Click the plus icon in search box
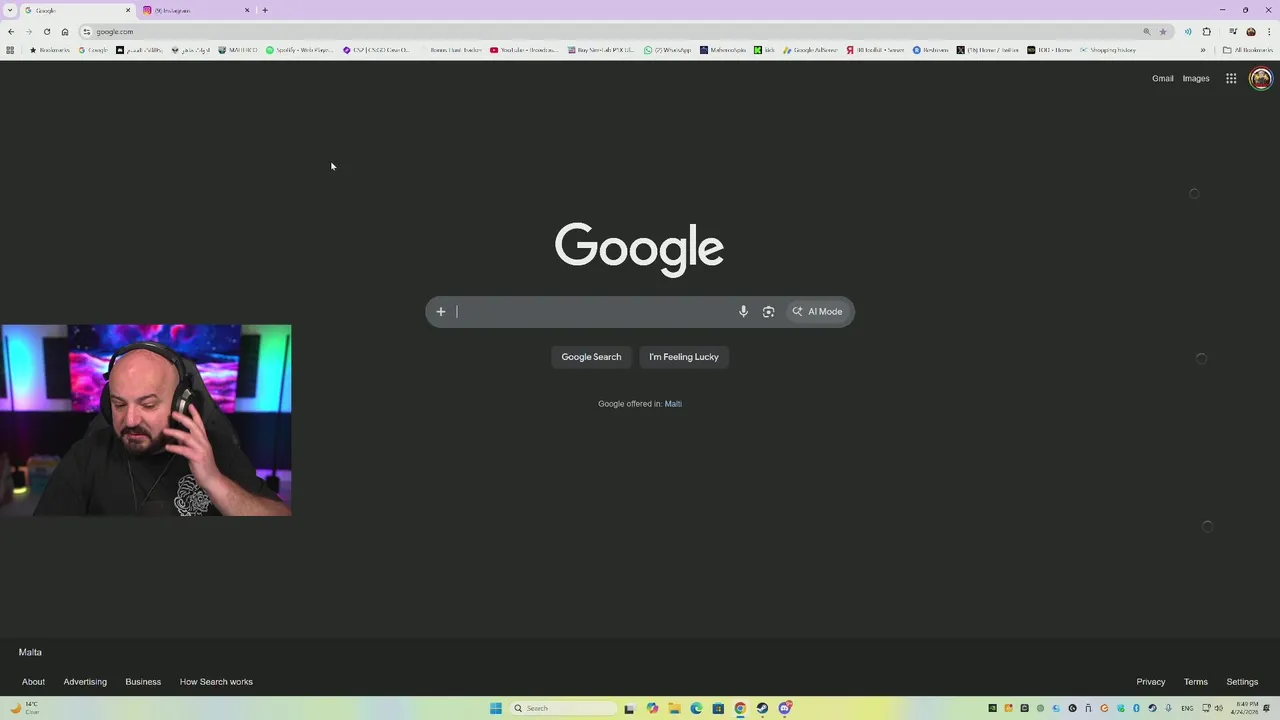This screenshot has height=720, width=1280. tap(440, 311)
